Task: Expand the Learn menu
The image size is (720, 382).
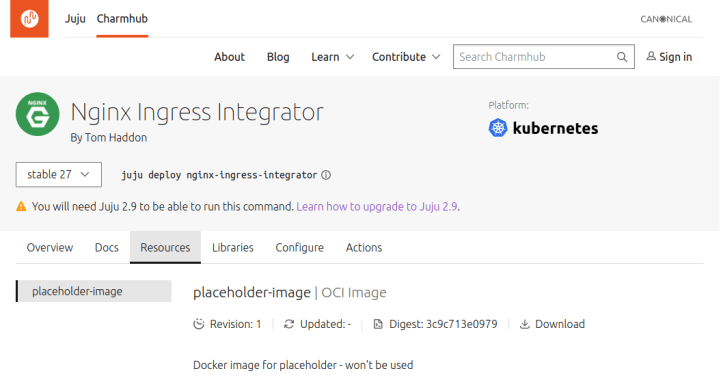Action: [x=332, y=57]
